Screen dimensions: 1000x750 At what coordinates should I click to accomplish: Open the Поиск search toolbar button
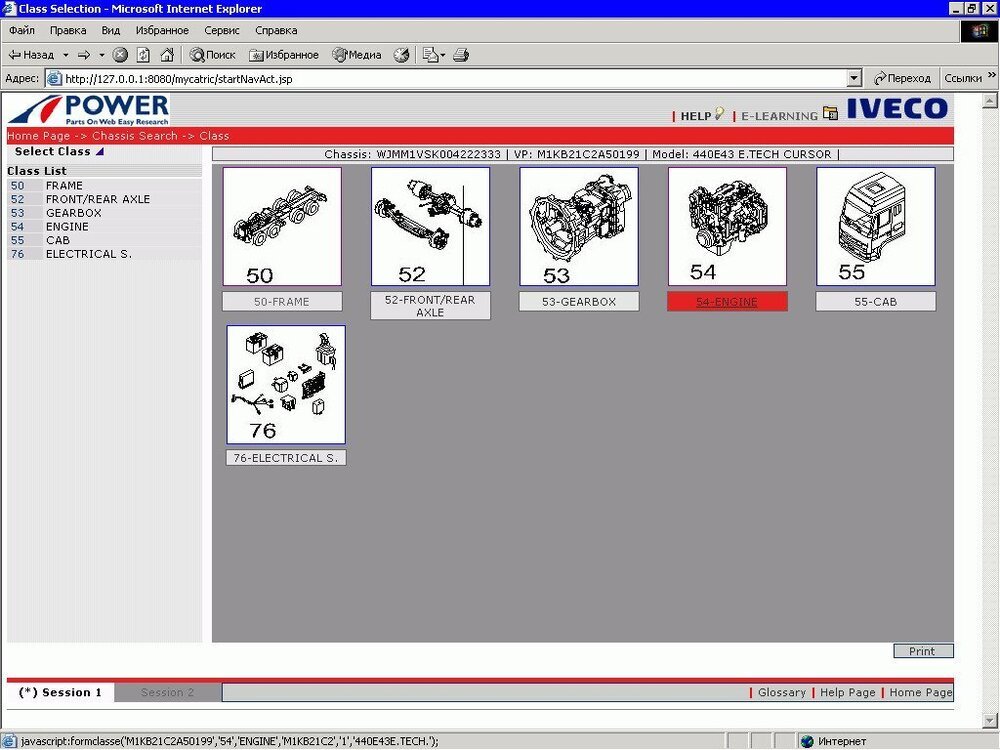pyautogui.click(x=213, y=55)
